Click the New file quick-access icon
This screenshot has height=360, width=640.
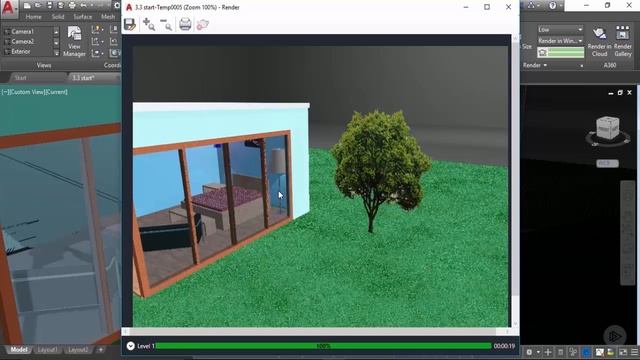pos(27,6)
